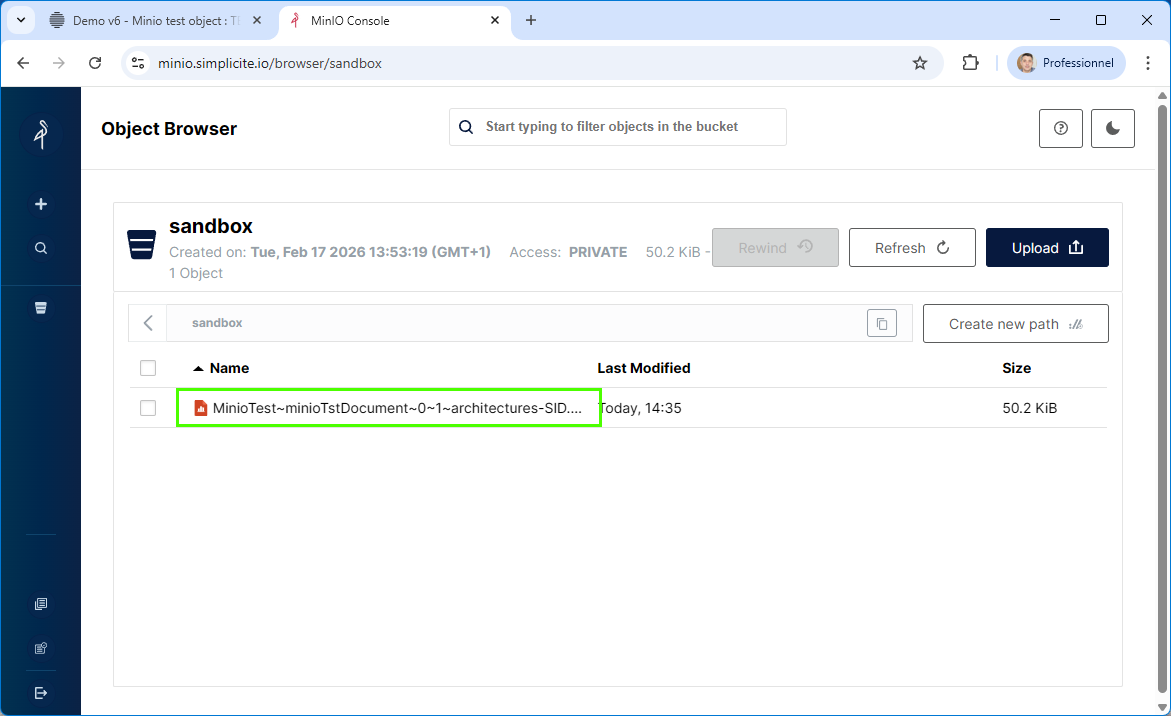Viewport: 1171px width, 716px height.
Task: Toggle dark mode with the moon icon
Action: tap(1112, 128)
